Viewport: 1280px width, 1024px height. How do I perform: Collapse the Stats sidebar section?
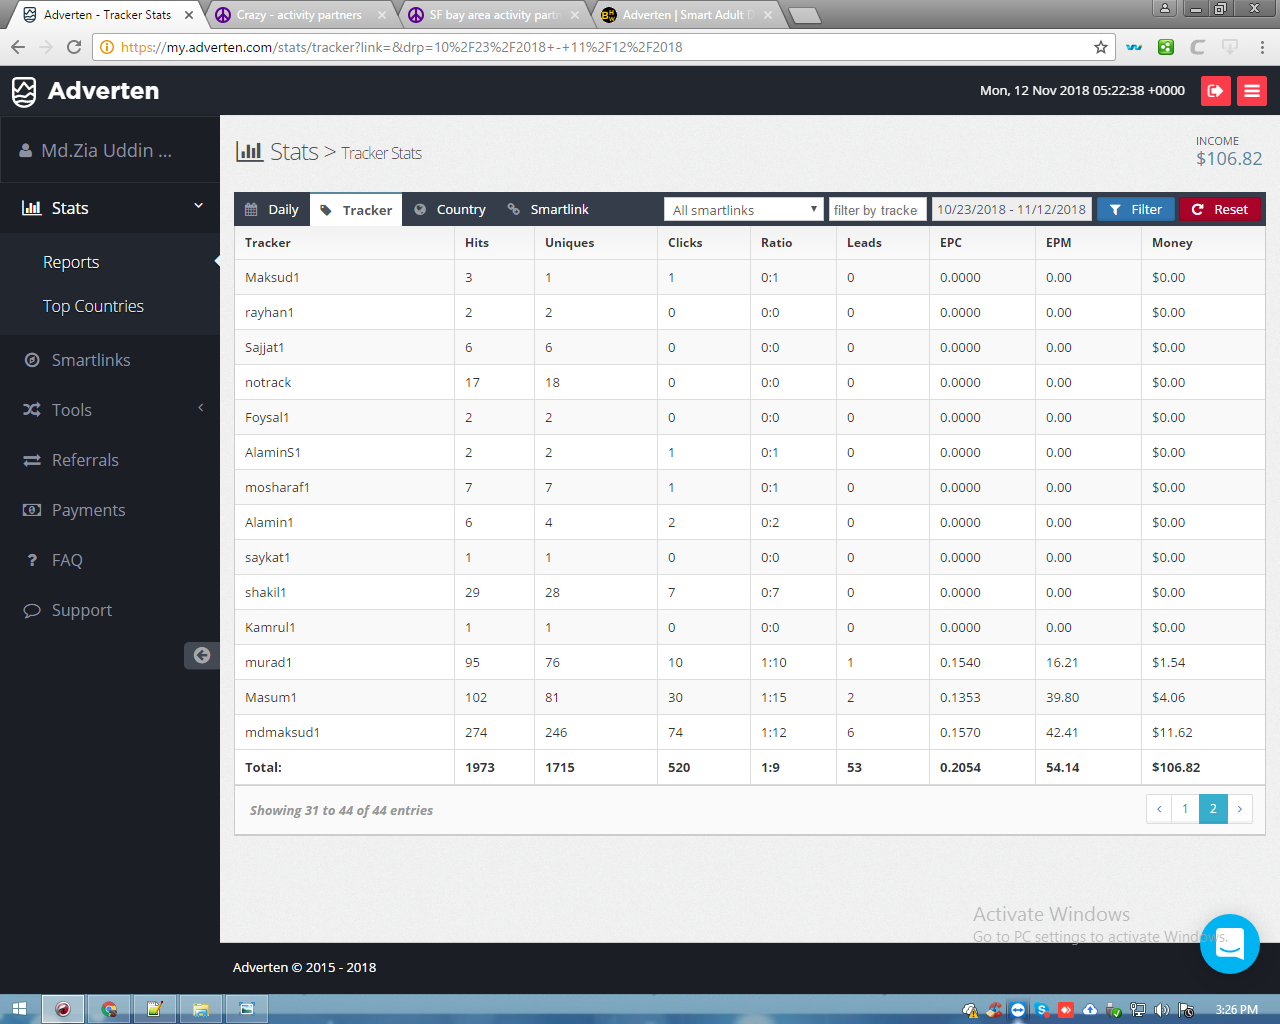[198, 206]
